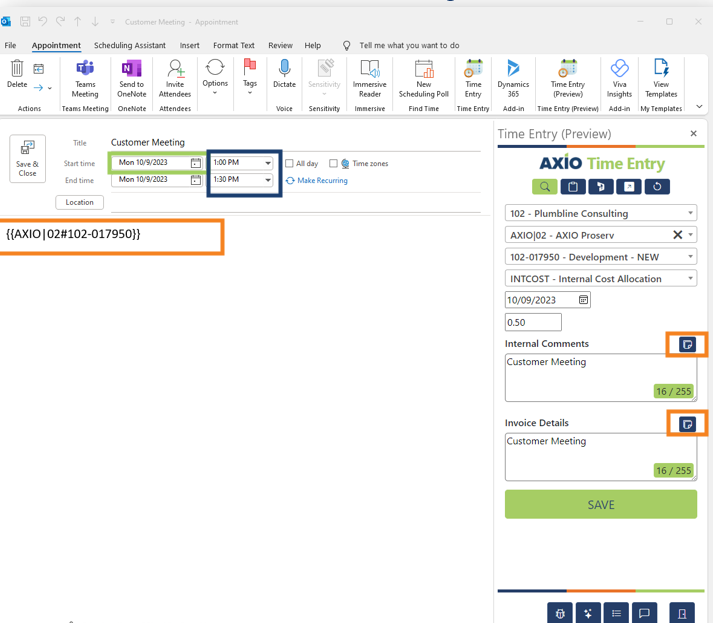Viewport: 713px width, 623px height.
Task: Open Immersive Reader
Action: click(370, 78)
